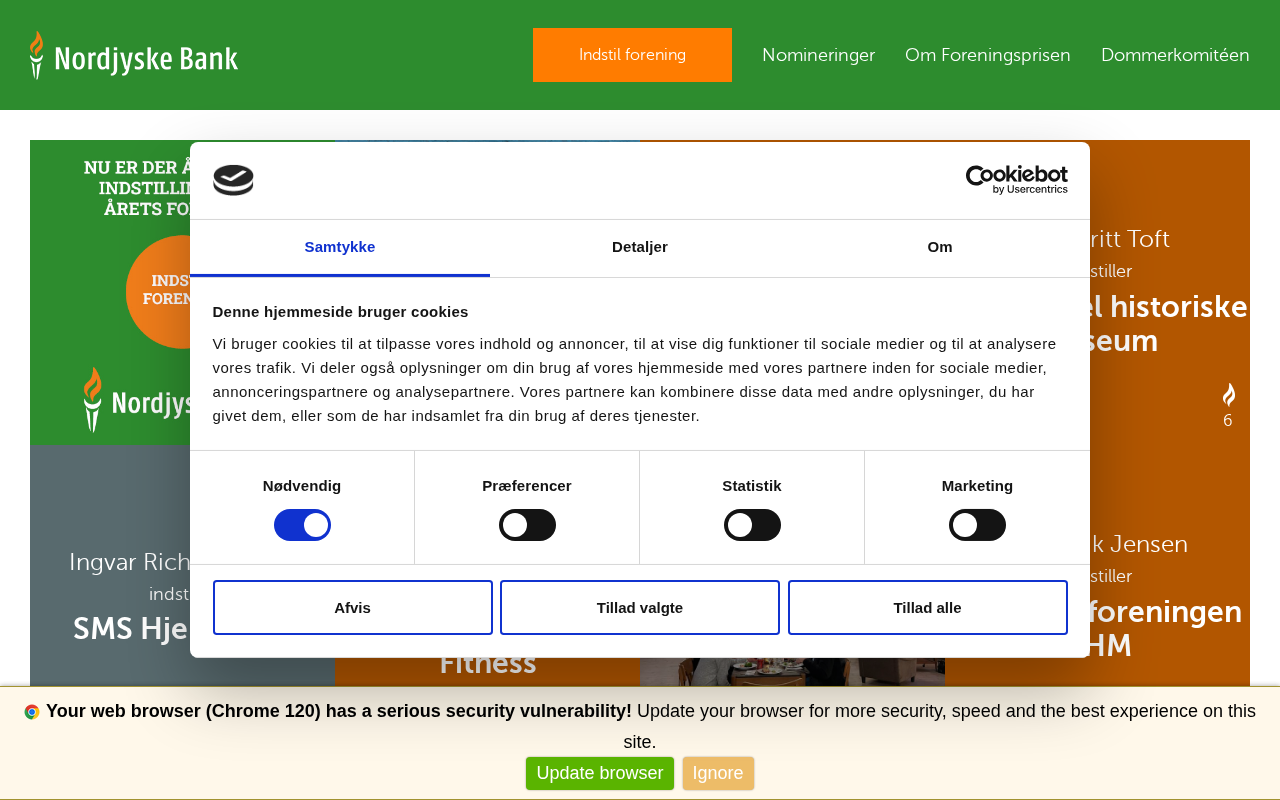This screenshot has width=1280, height=800.
Task: Click the cookie dialog's round checkmark logo
Action: [233, 180]
